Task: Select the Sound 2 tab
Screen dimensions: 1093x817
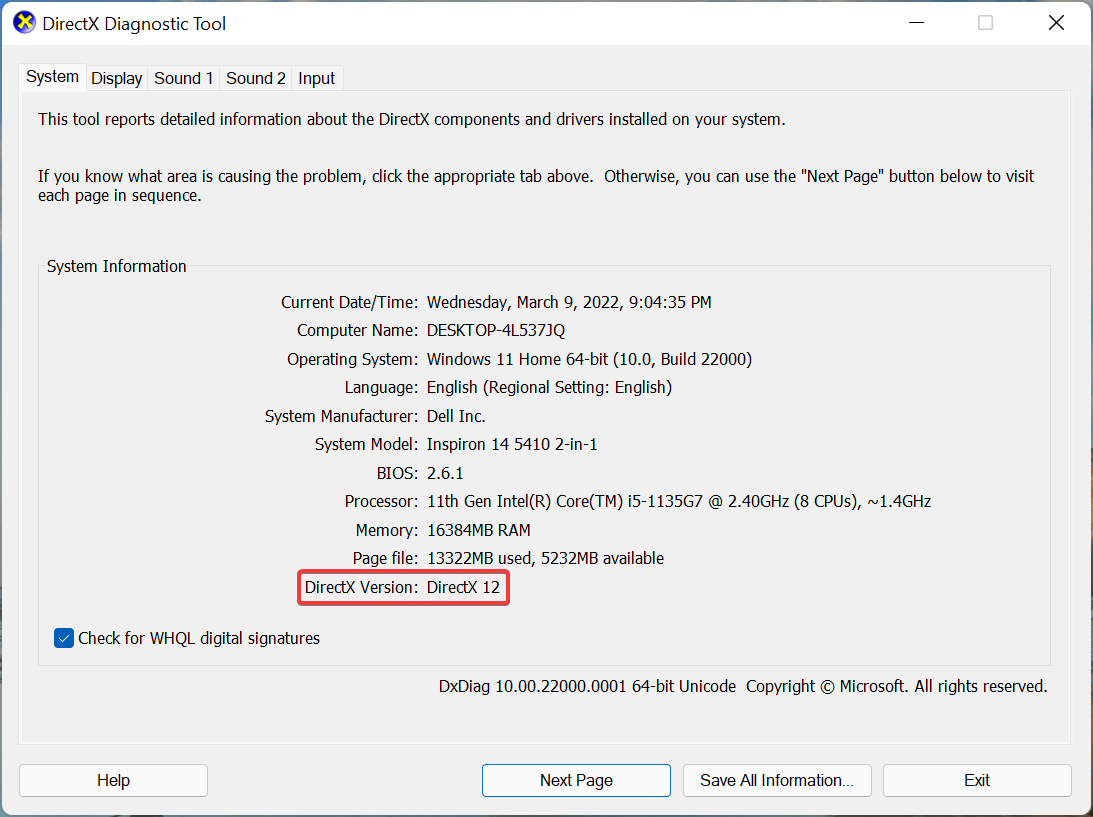Action: tap(255, 78)
